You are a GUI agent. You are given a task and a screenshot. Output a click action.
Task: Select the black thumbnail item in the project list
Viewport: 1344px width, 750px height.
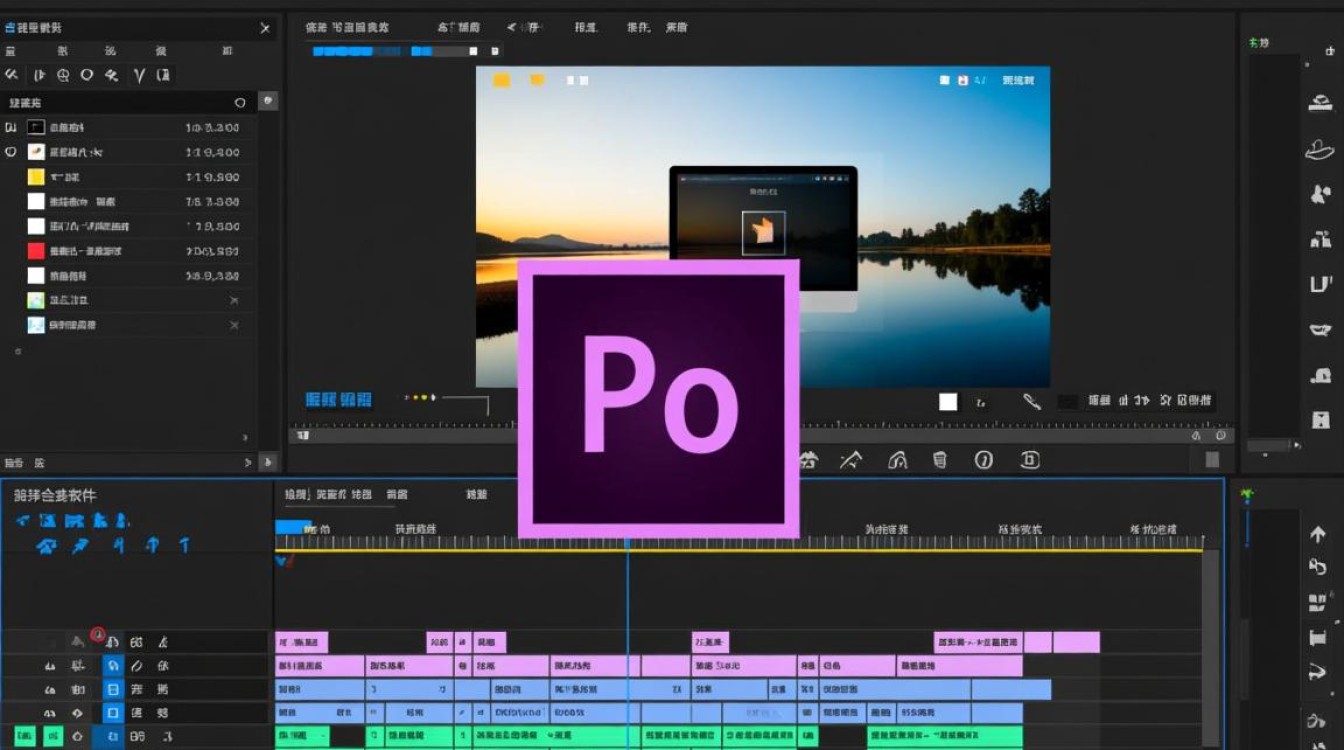(36, 127)
